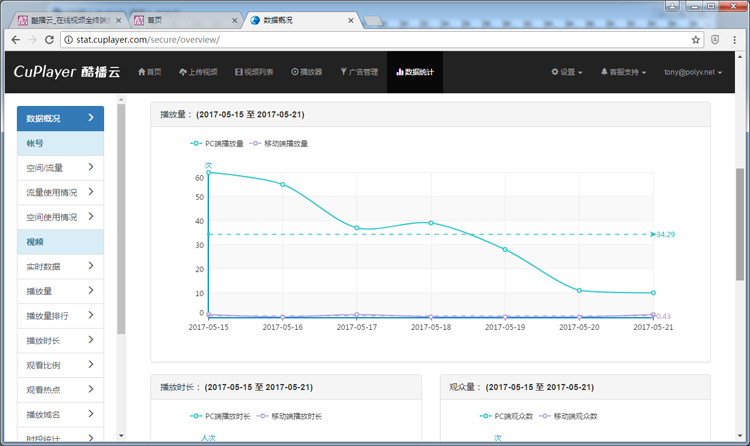
Task: Click the shield extension icon in toolbar
Action: (x=716, y=39)
